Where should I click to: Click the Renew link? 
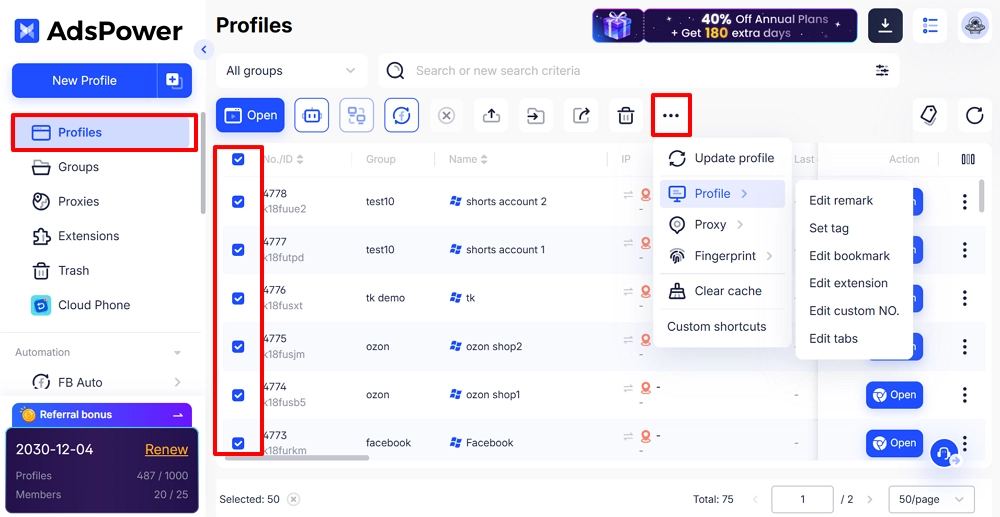[166, 449]
